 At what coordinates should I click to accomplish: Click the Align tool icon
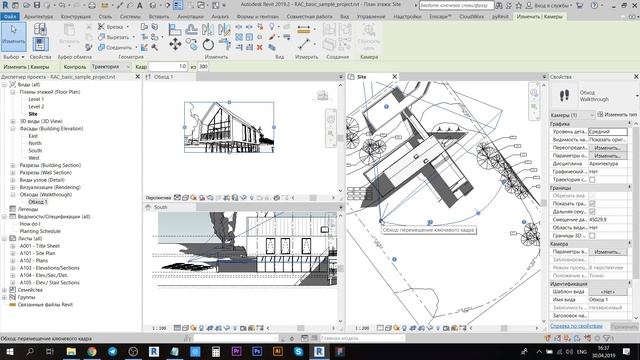click(175, 29)
